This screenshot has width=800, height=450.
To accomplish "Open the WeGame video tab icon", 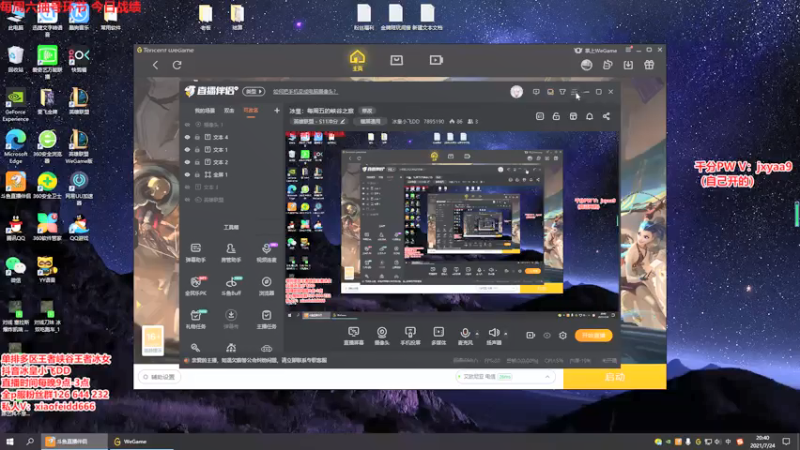I will click(x=436, y=60).
